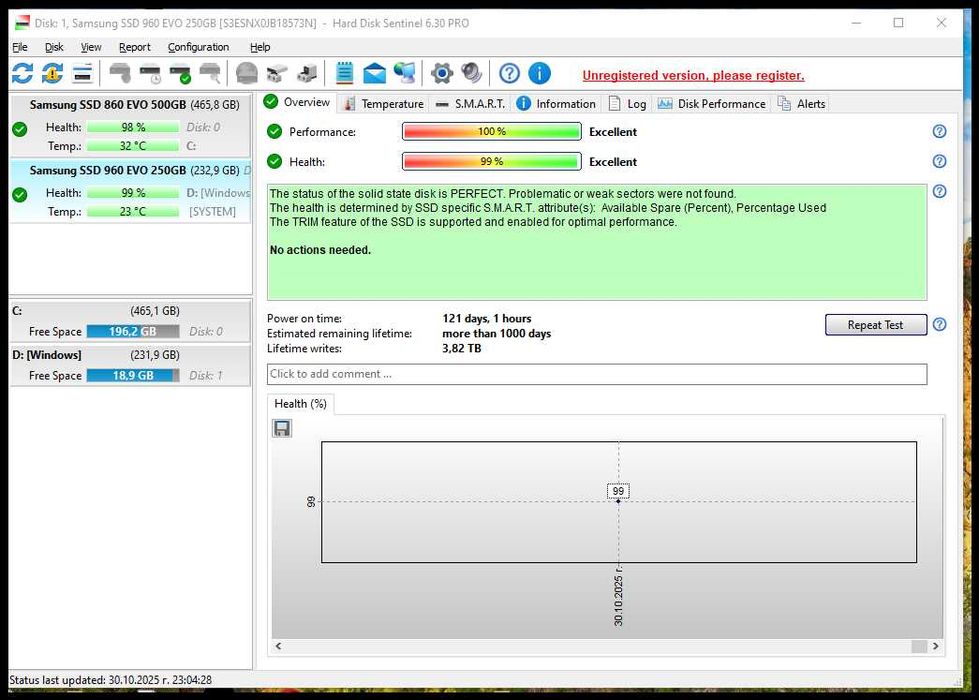Click the gray dome disk toolbar icon
Image resolution: width=979 pixels, height=700 pixels.
[x=247, y=74]
